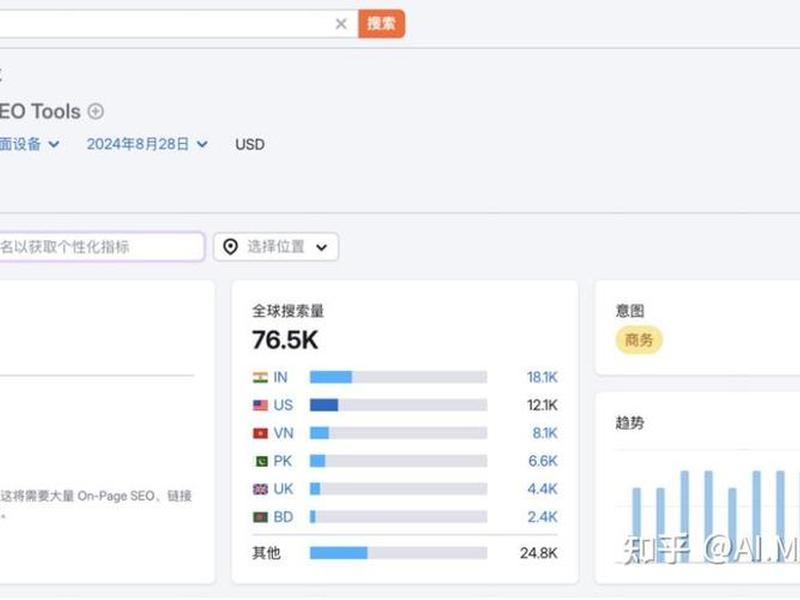Select the 意图 card heading
The height and width of the screenshot is (600, 800).
pos(630,311)
